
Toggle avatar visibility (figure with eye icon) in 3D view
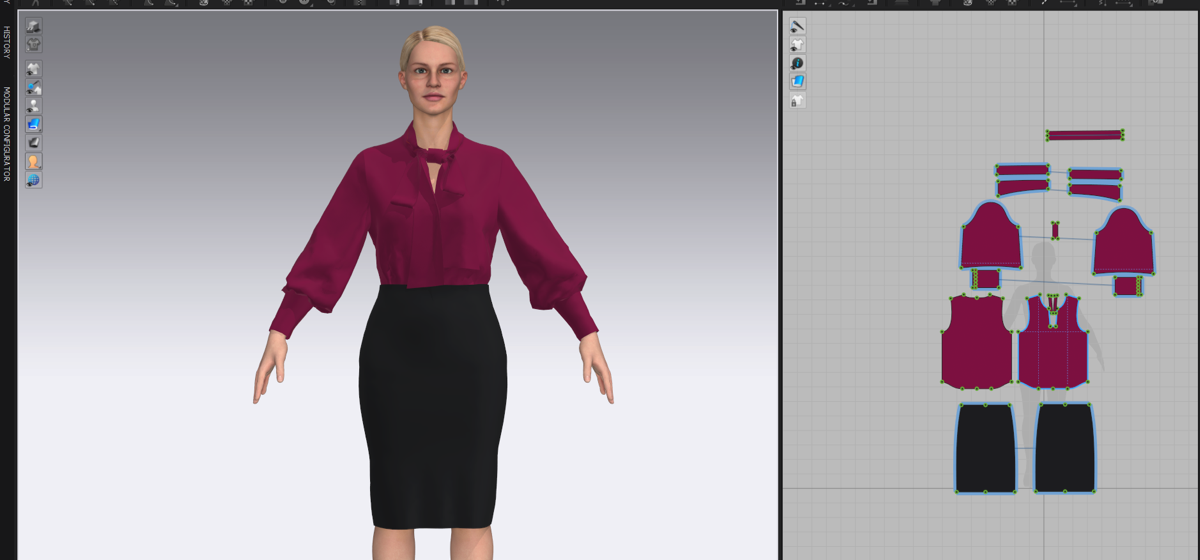pyautogui.click(x=33, y=106)
